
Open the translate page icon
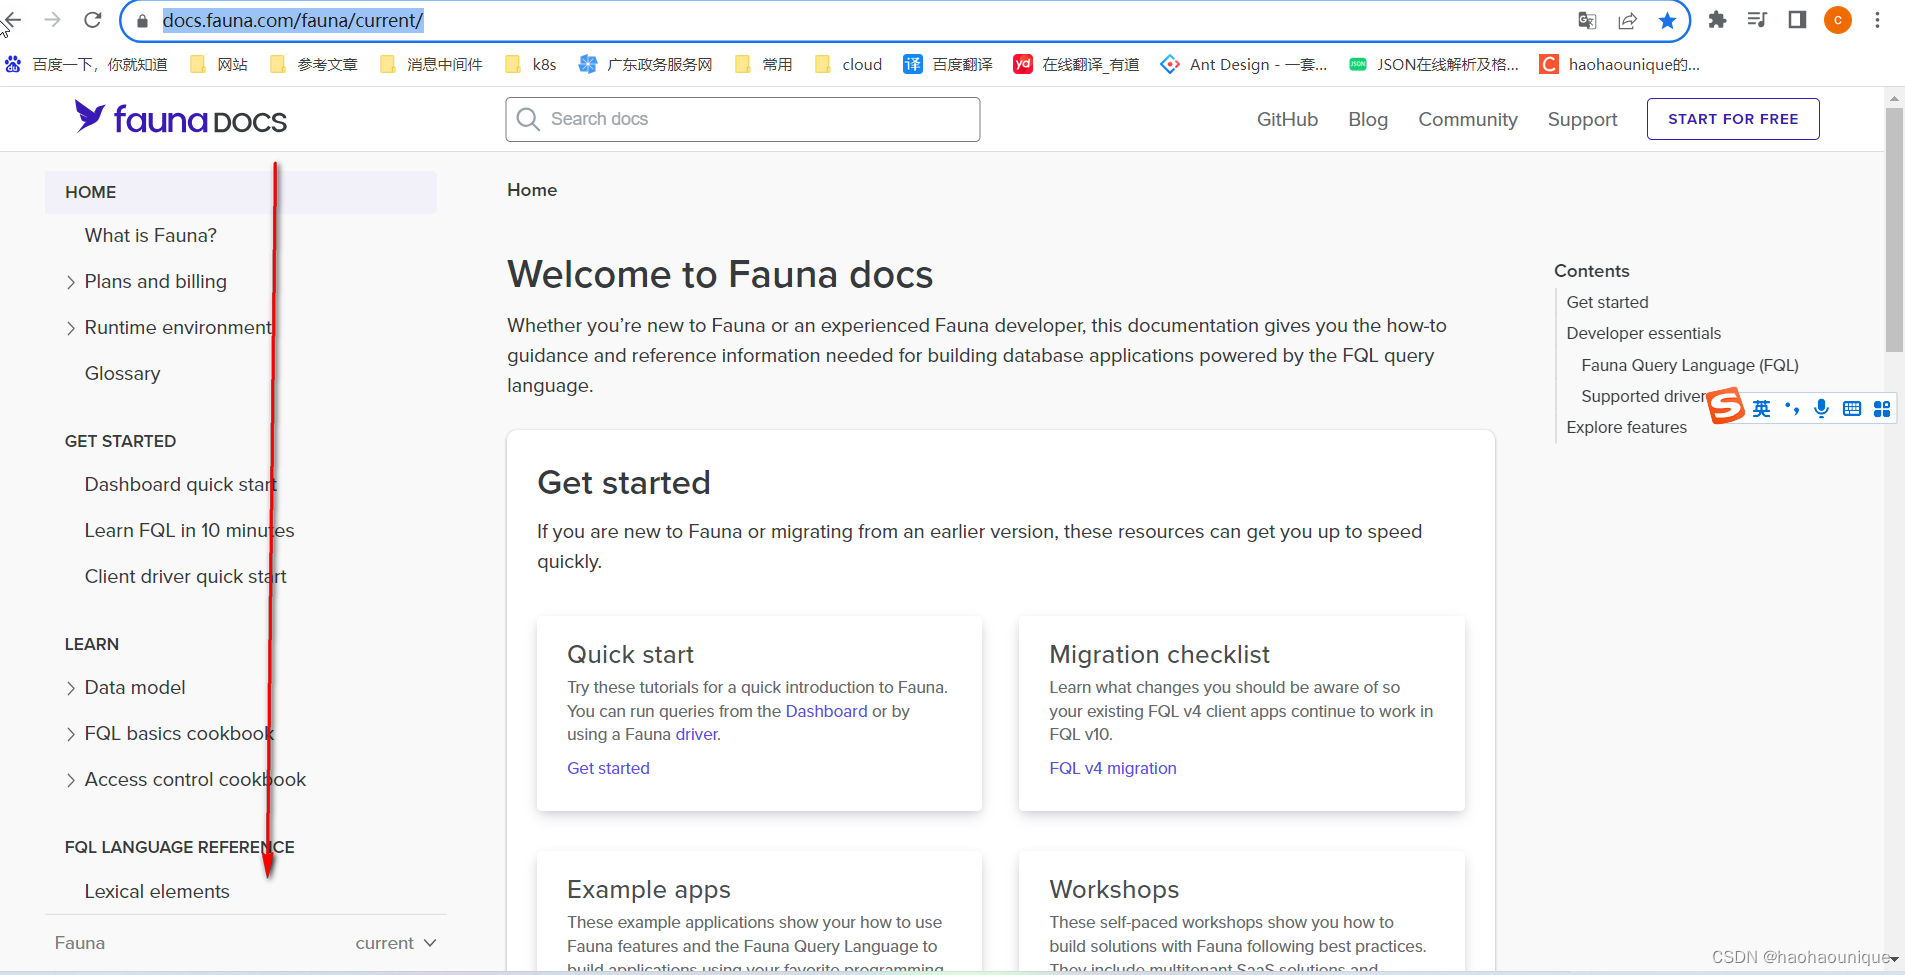(1587, 20)
